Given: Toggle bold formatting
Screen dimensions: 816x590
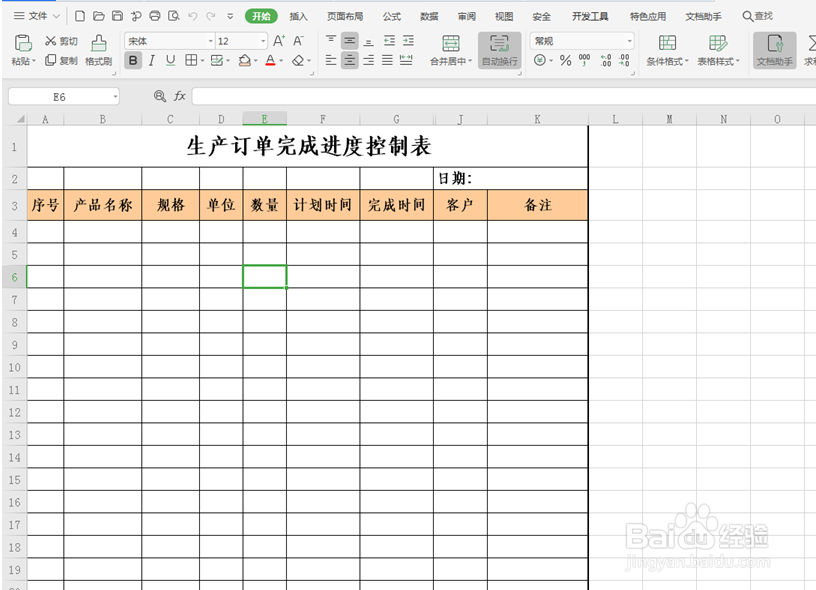Looking at the screenshot, I should 133,61.
